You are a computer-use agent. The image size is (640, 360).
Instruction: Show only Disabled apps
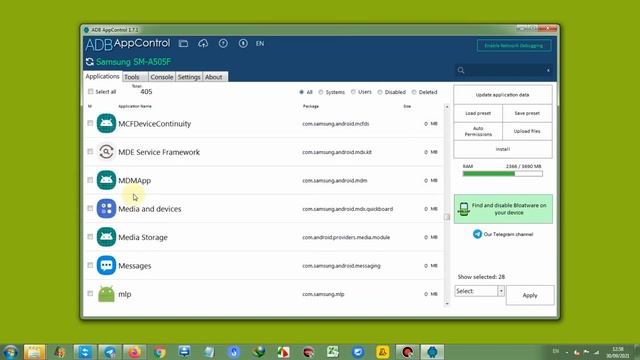coord(380,92)
